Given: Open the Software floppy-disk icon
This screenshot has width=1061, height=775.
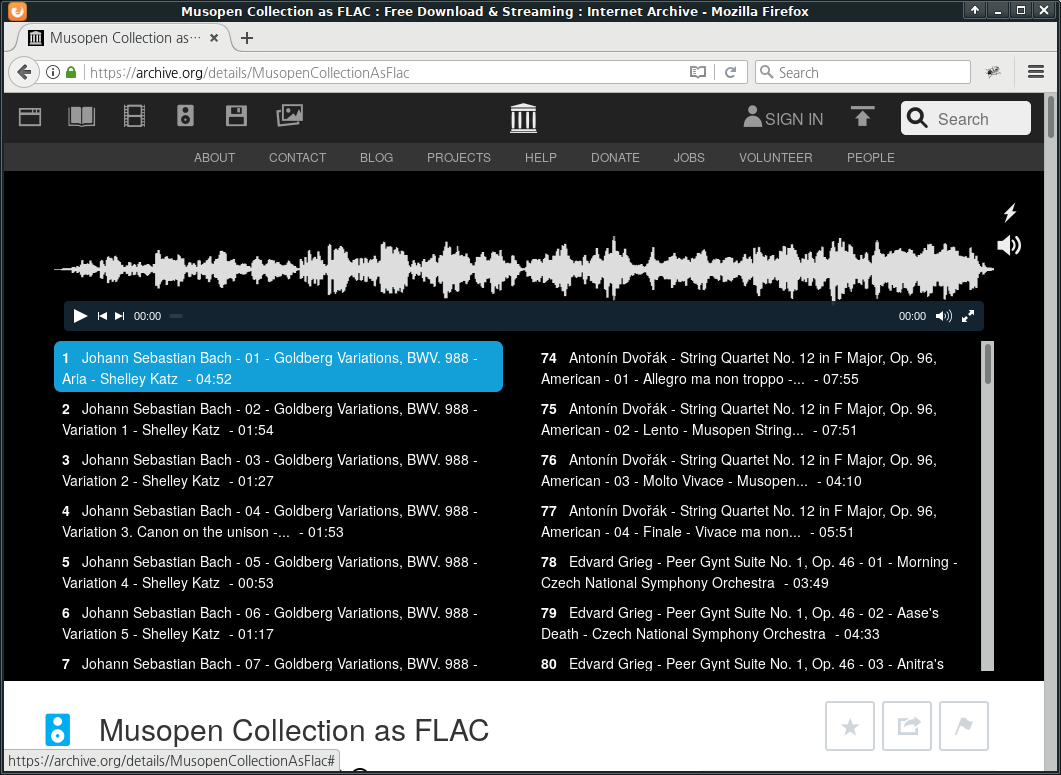Looking at the screenshot, I should (236, 116).
